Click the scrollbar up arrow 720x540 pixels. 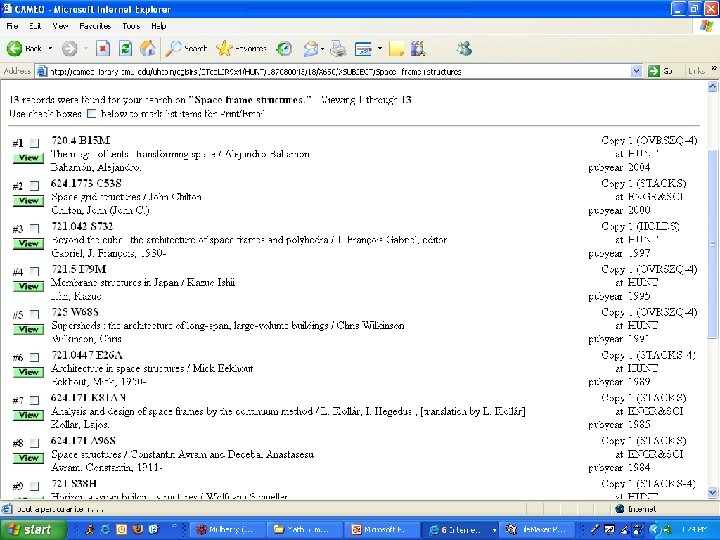(712, 86)
